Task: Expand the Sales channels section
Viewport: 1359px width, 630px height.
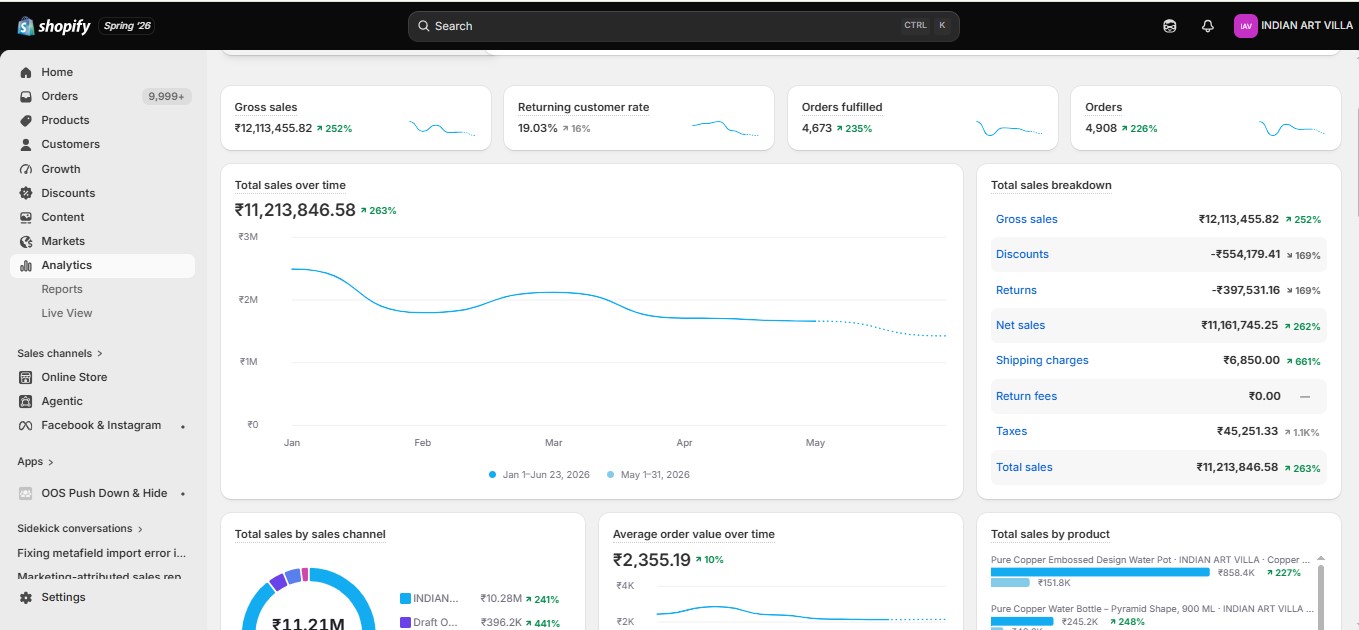Action: tap(60, 353)
